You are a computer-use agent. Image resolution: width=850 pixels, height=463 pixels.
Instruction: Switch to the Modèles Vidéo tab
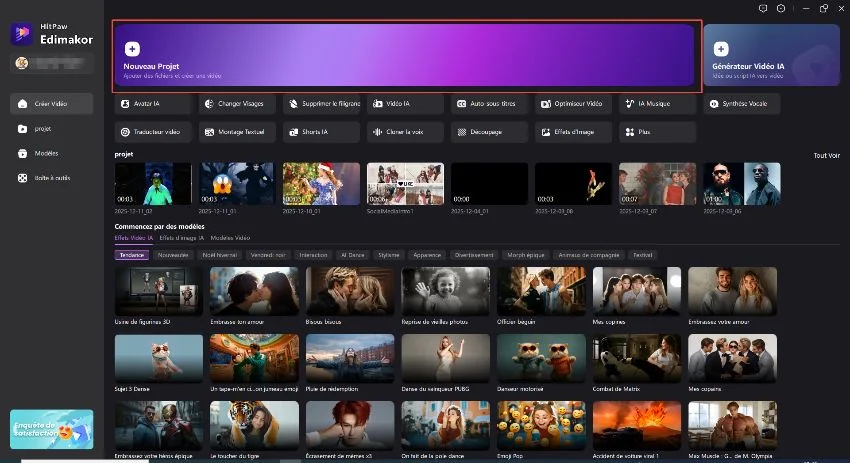[x=230, y=238]
